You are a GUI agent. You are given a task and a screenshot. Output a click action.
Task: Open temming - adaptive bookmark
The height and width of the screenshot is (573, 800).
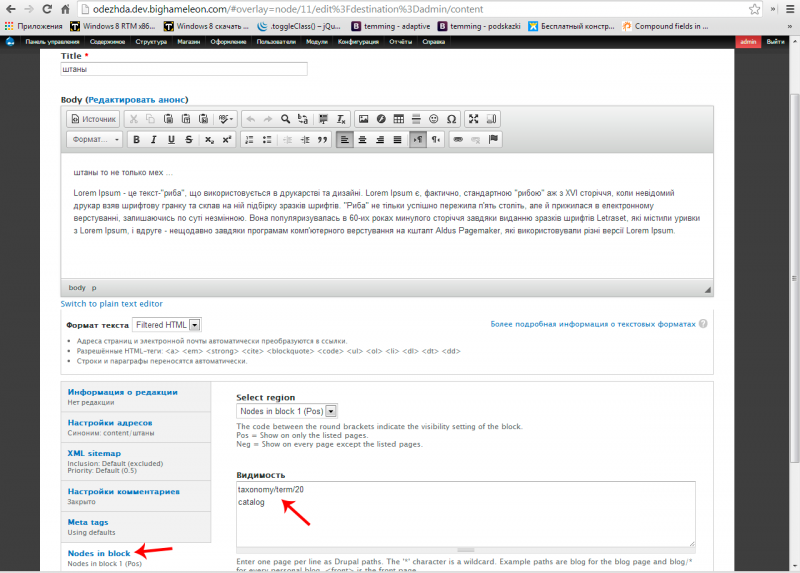click(x=391, y=26)
